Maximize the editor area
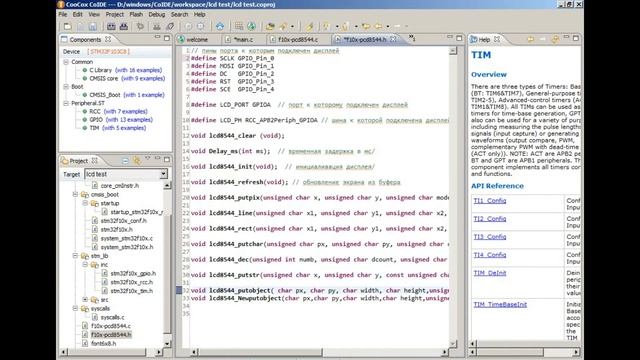Image resolution: width=640 pixels, height=360 pixels. point(459,38)
